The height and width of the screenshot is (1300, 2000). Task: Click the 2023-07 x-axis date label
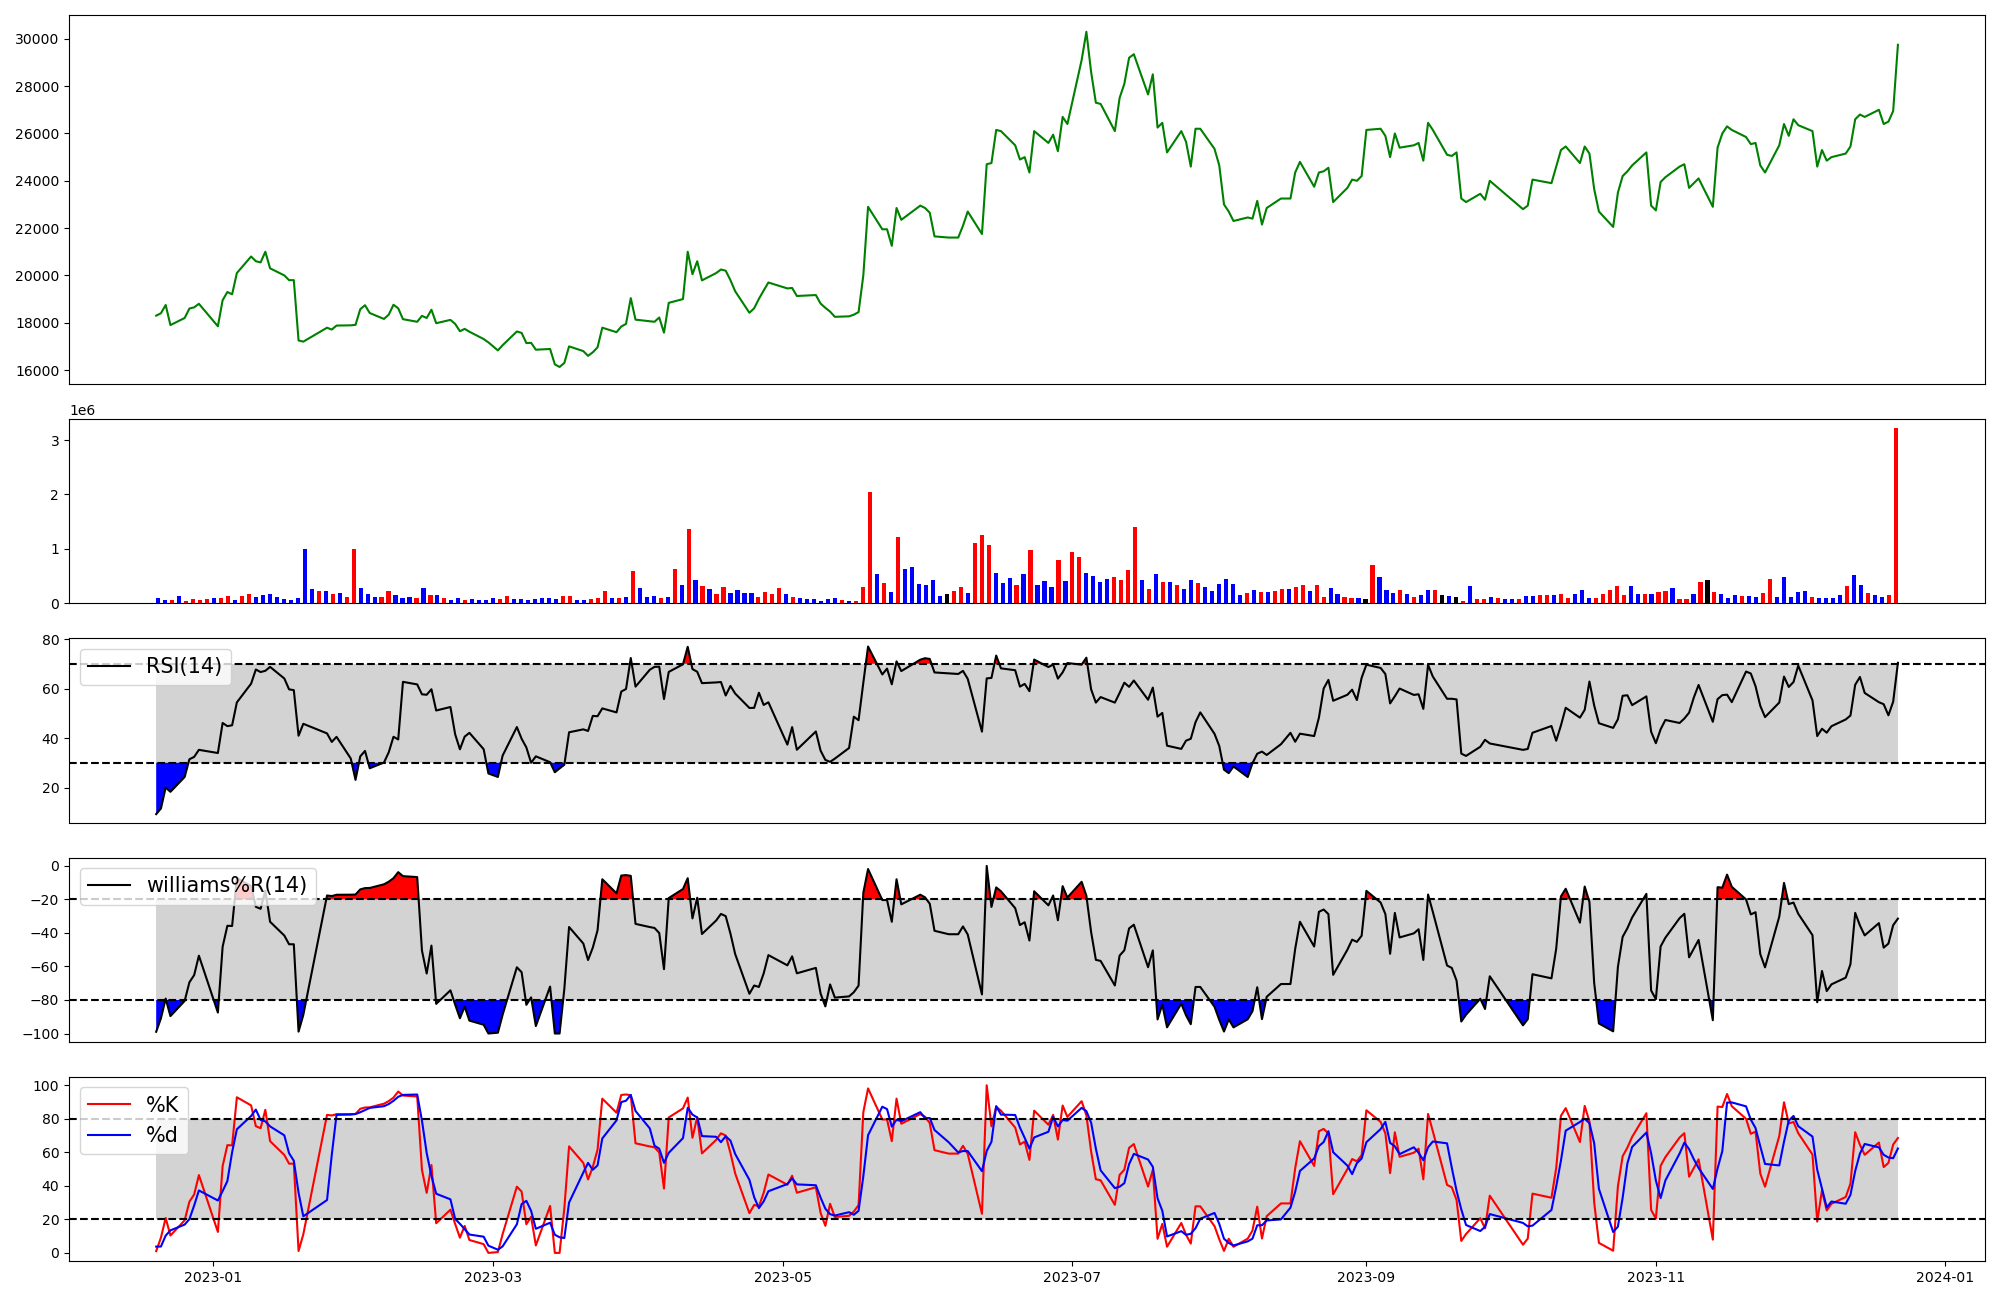coord(1072,1277)
